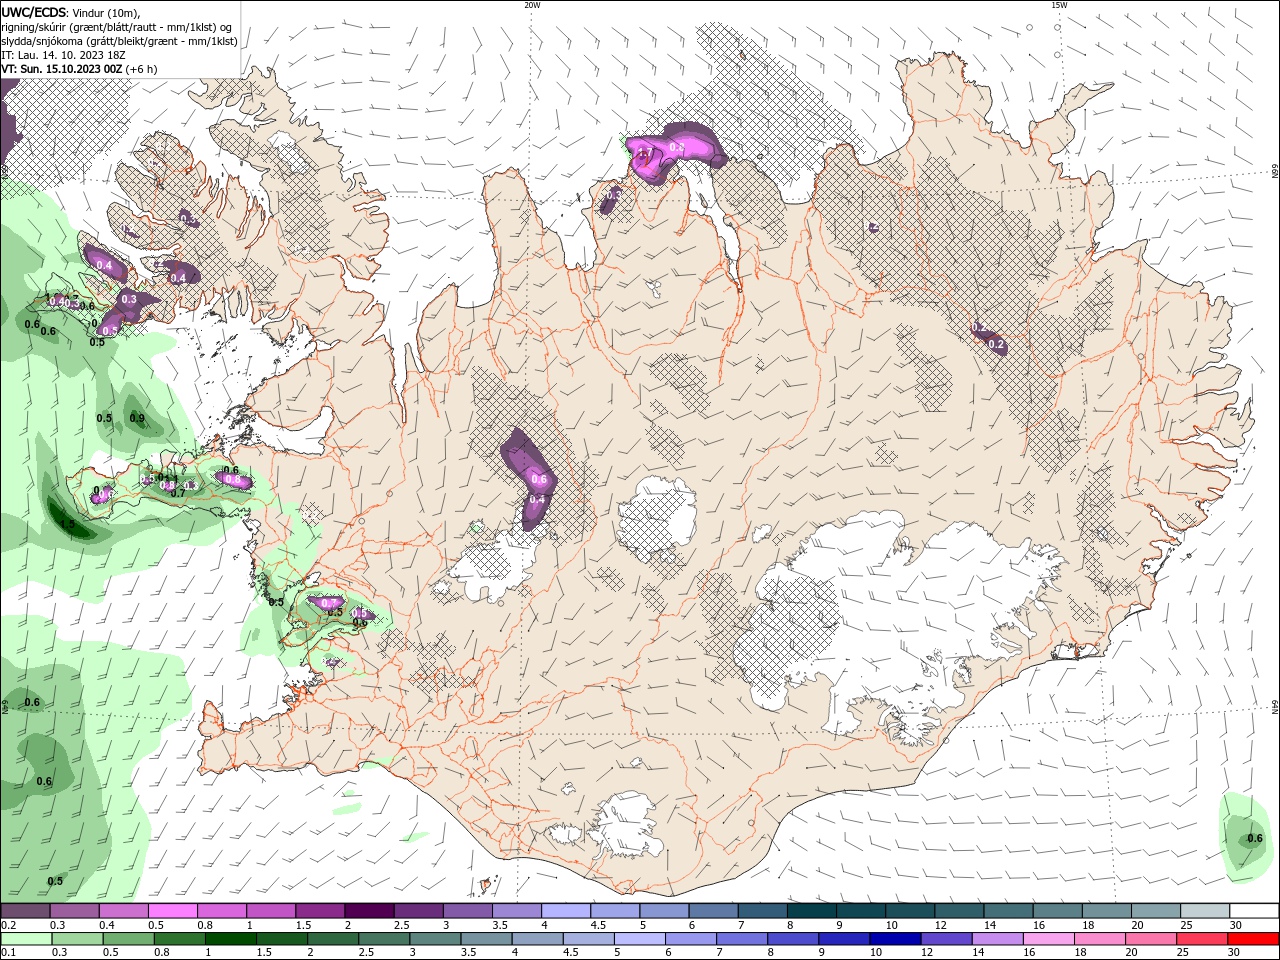The image size is (1280, 960).
Task: Pick the darkest green 1–1.5 rain swatch
Action: (x=231, y=939)
